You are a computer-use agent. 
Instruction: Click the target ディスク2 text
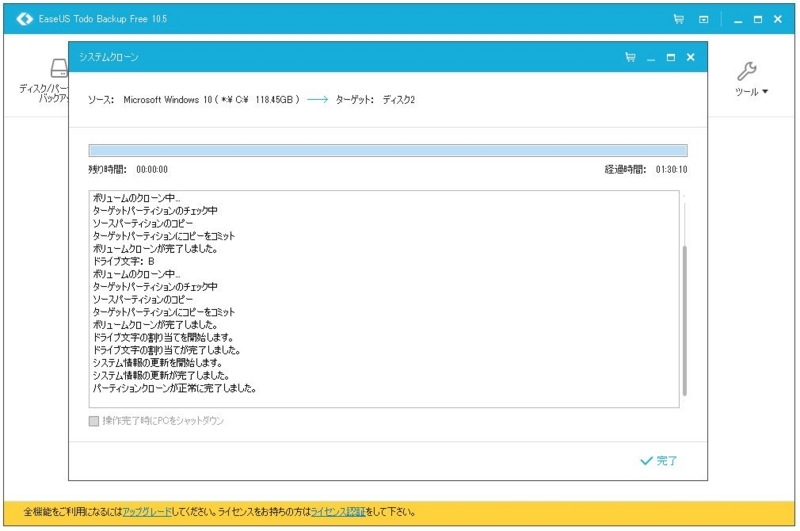pyautogui.click(x=398, y=100)
